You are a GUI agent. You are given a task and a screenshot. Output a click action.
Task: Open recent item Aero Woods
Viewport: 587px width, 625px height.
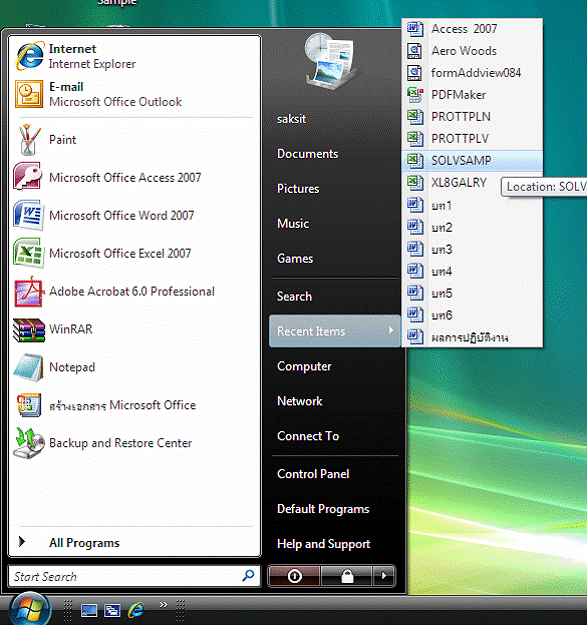point(472,51)
